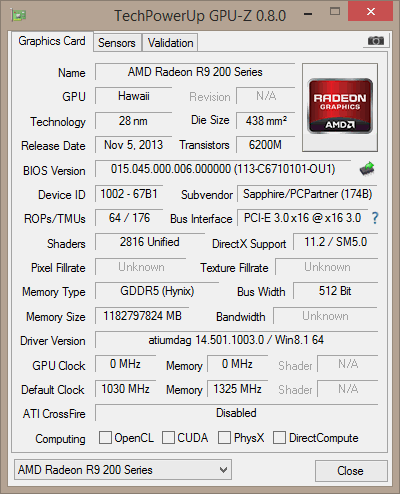Image resolution: width=400 pixels, height=494 pixels.
Task: Toggle the CUDA checkbox
Action: click(168, 438)
